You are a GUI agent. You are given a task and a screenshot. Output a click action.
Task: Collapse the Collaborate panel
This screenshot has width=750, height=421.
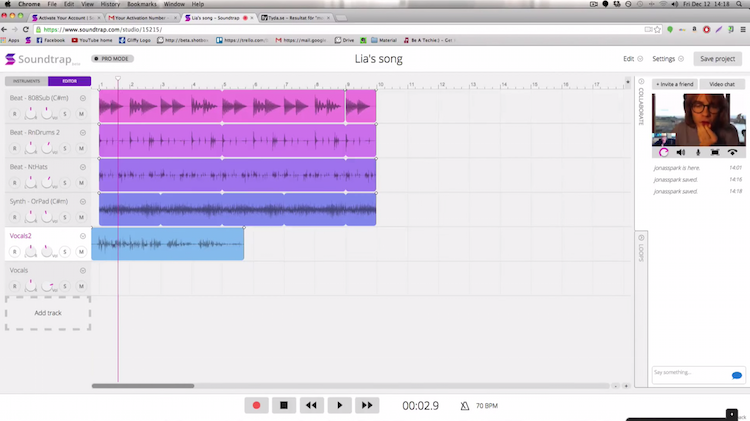point(641,81)
